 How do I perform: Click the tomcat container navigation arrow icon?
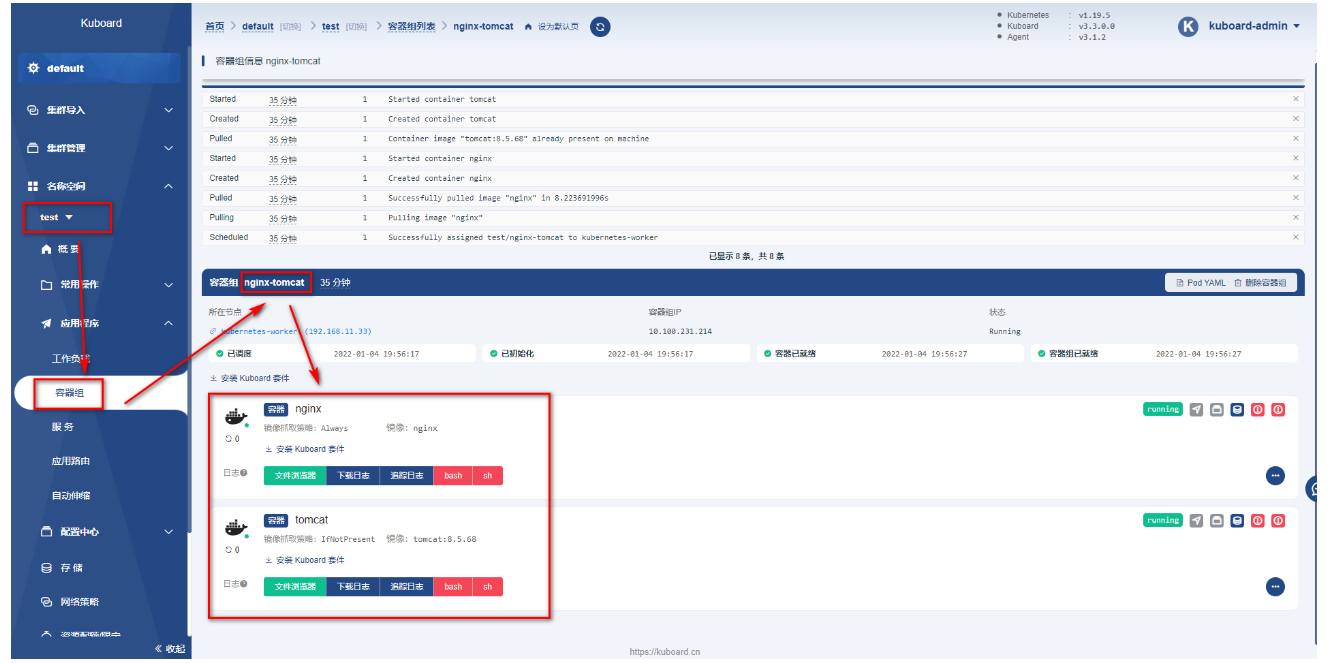[x=1196, y=520]
